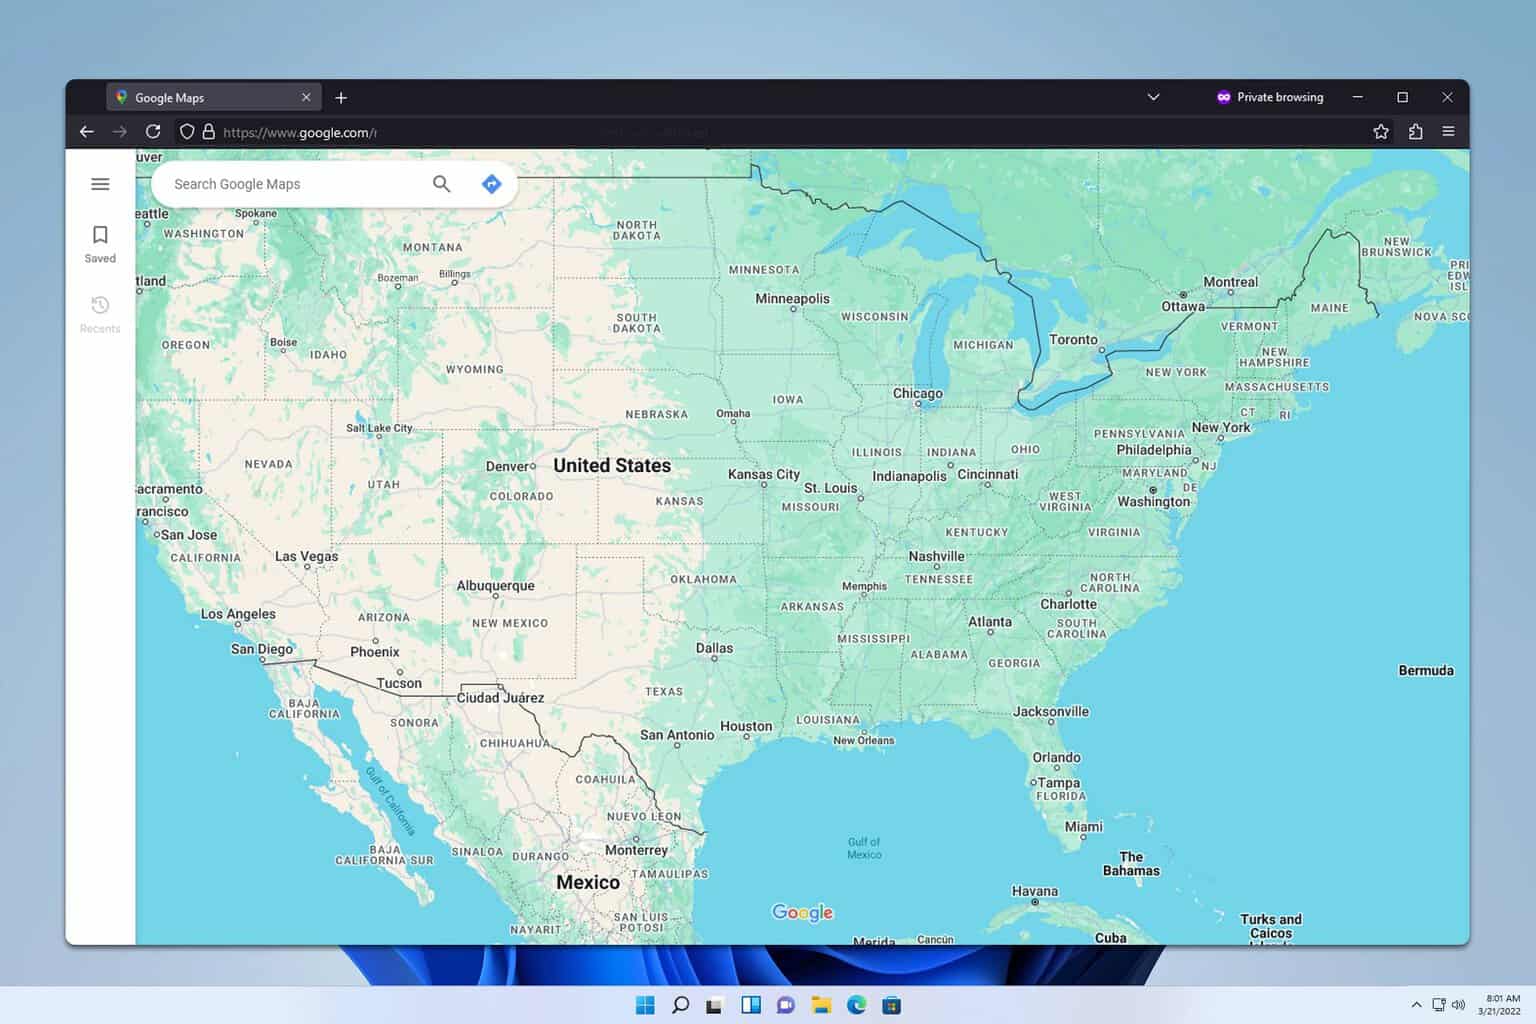The height and width of the screenshot is (1024, 1536).
Task: Click the browser address bar URL
Action: pyautogui.click(x=300, y=132)
